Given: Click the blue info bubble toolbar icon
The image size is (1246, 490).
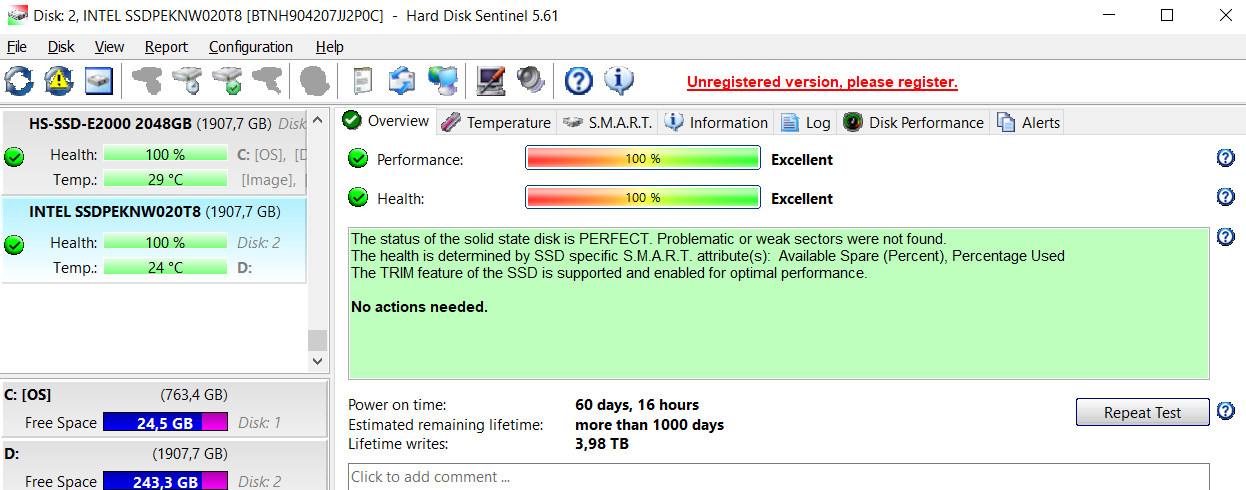Looking at the screenshot, I should (x=619, y=80).
